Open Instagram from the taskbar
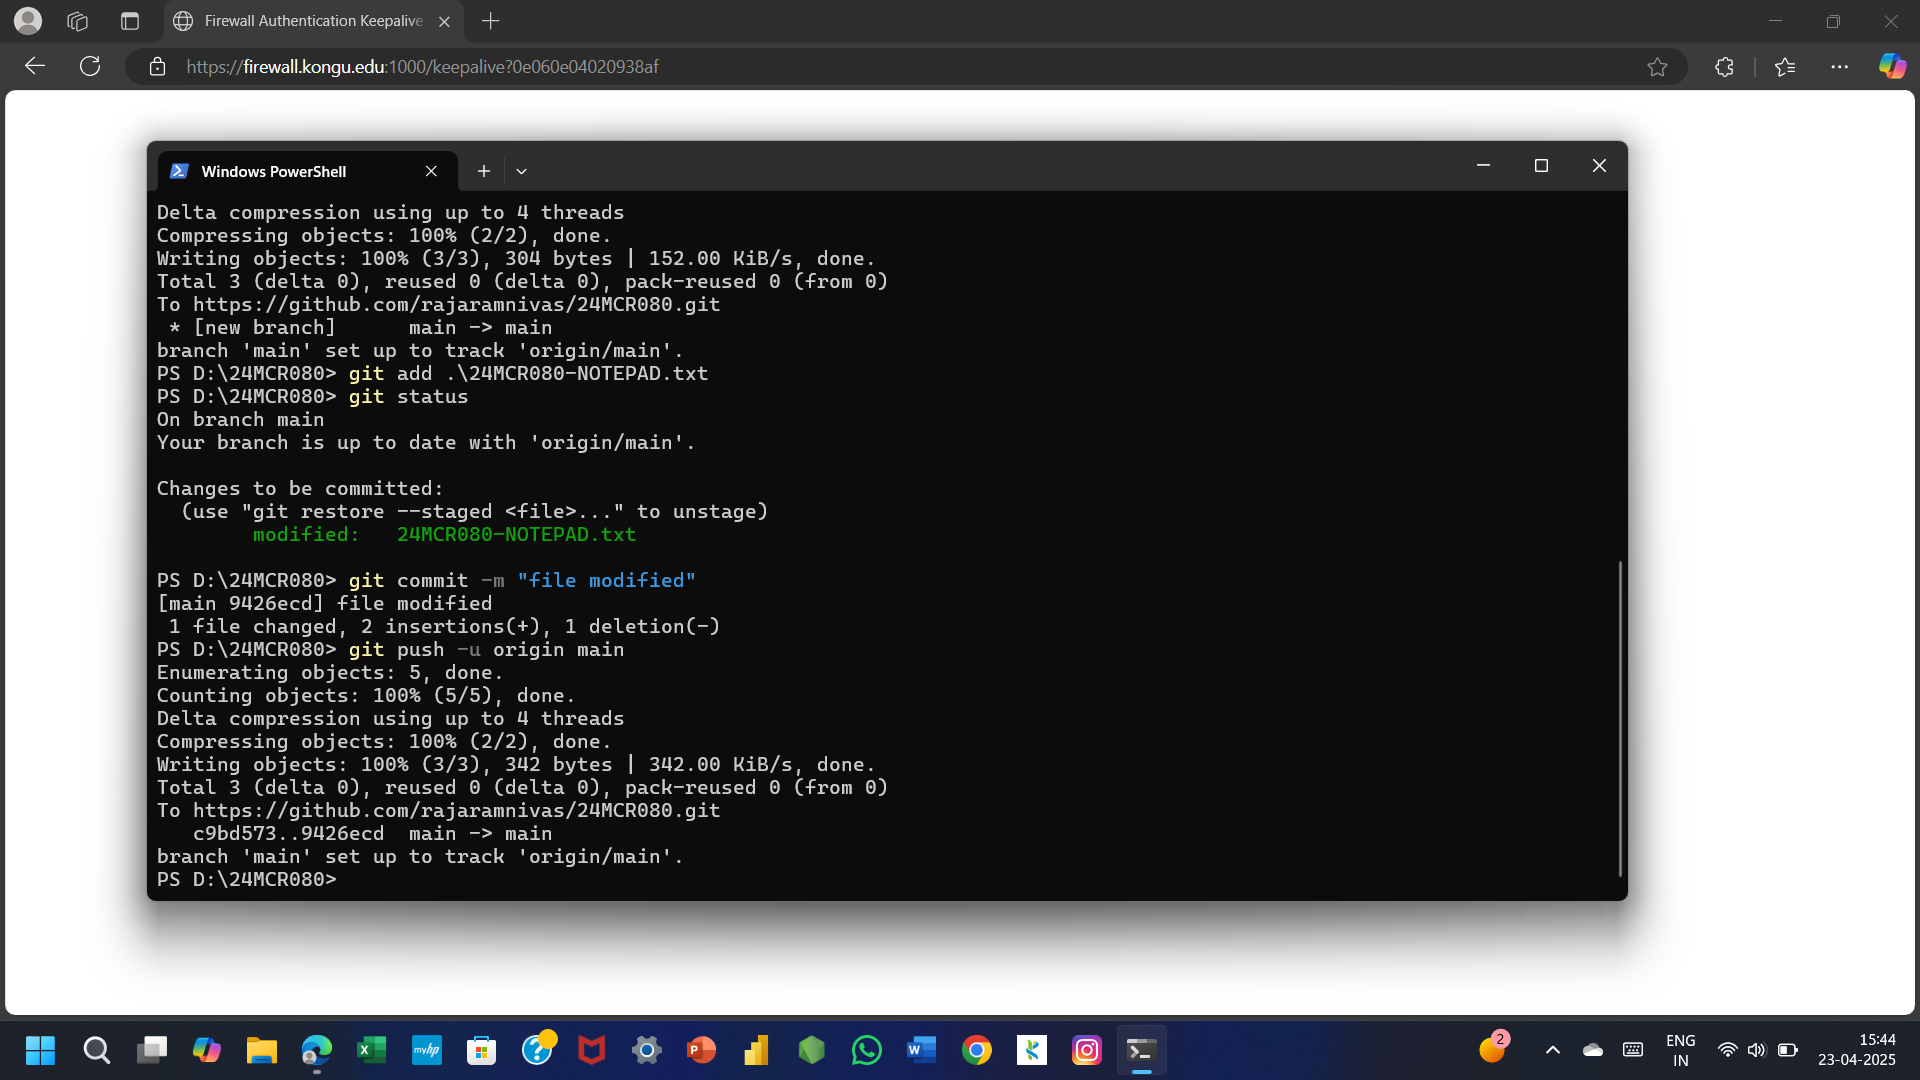 [x=1087, y=1050]
